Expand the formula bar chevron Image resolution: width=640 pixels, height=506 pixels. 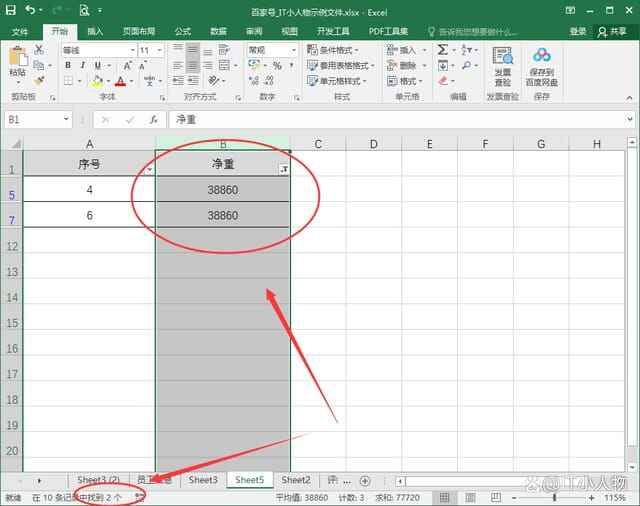pos(630,120)
